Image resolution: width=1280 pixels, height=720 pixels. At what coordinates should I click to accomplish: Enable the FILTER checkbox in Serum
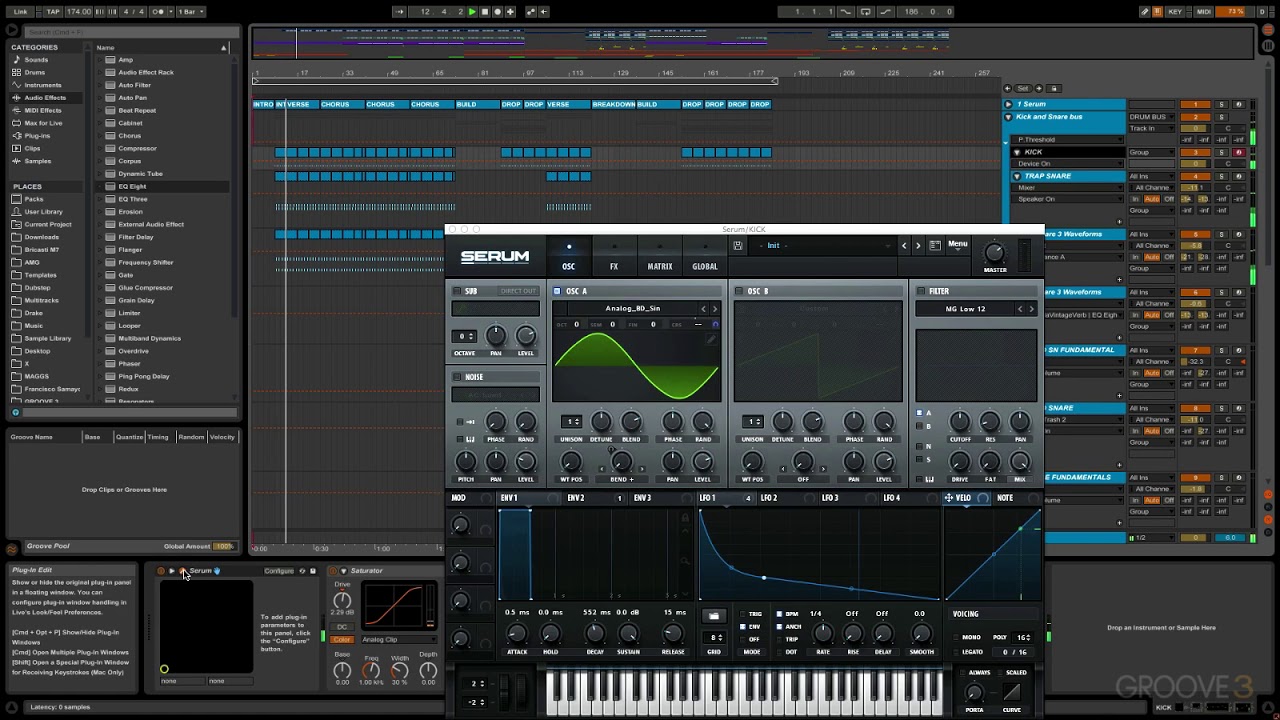pos(921,291)
